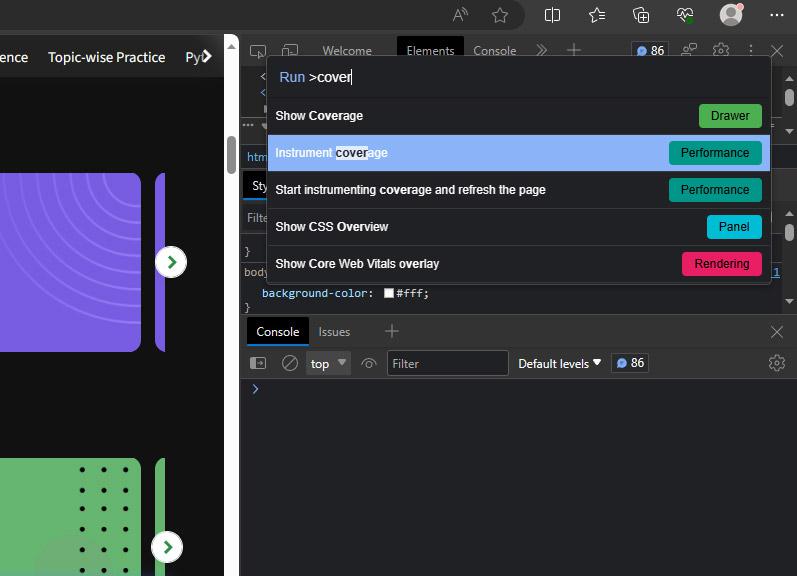Toggle the inspect element picker
The width and height of the screenshot is (797, 576).
(258, 50)
